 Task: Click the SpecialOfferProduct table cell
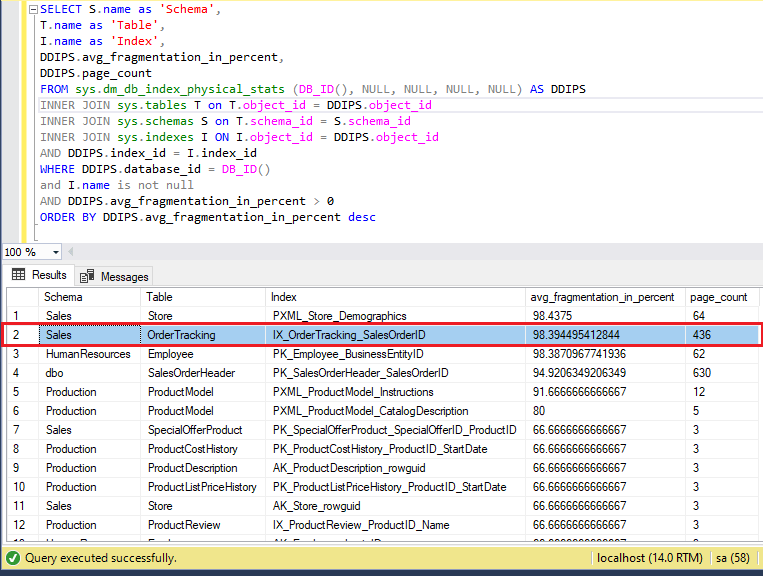tap(203, 430)
